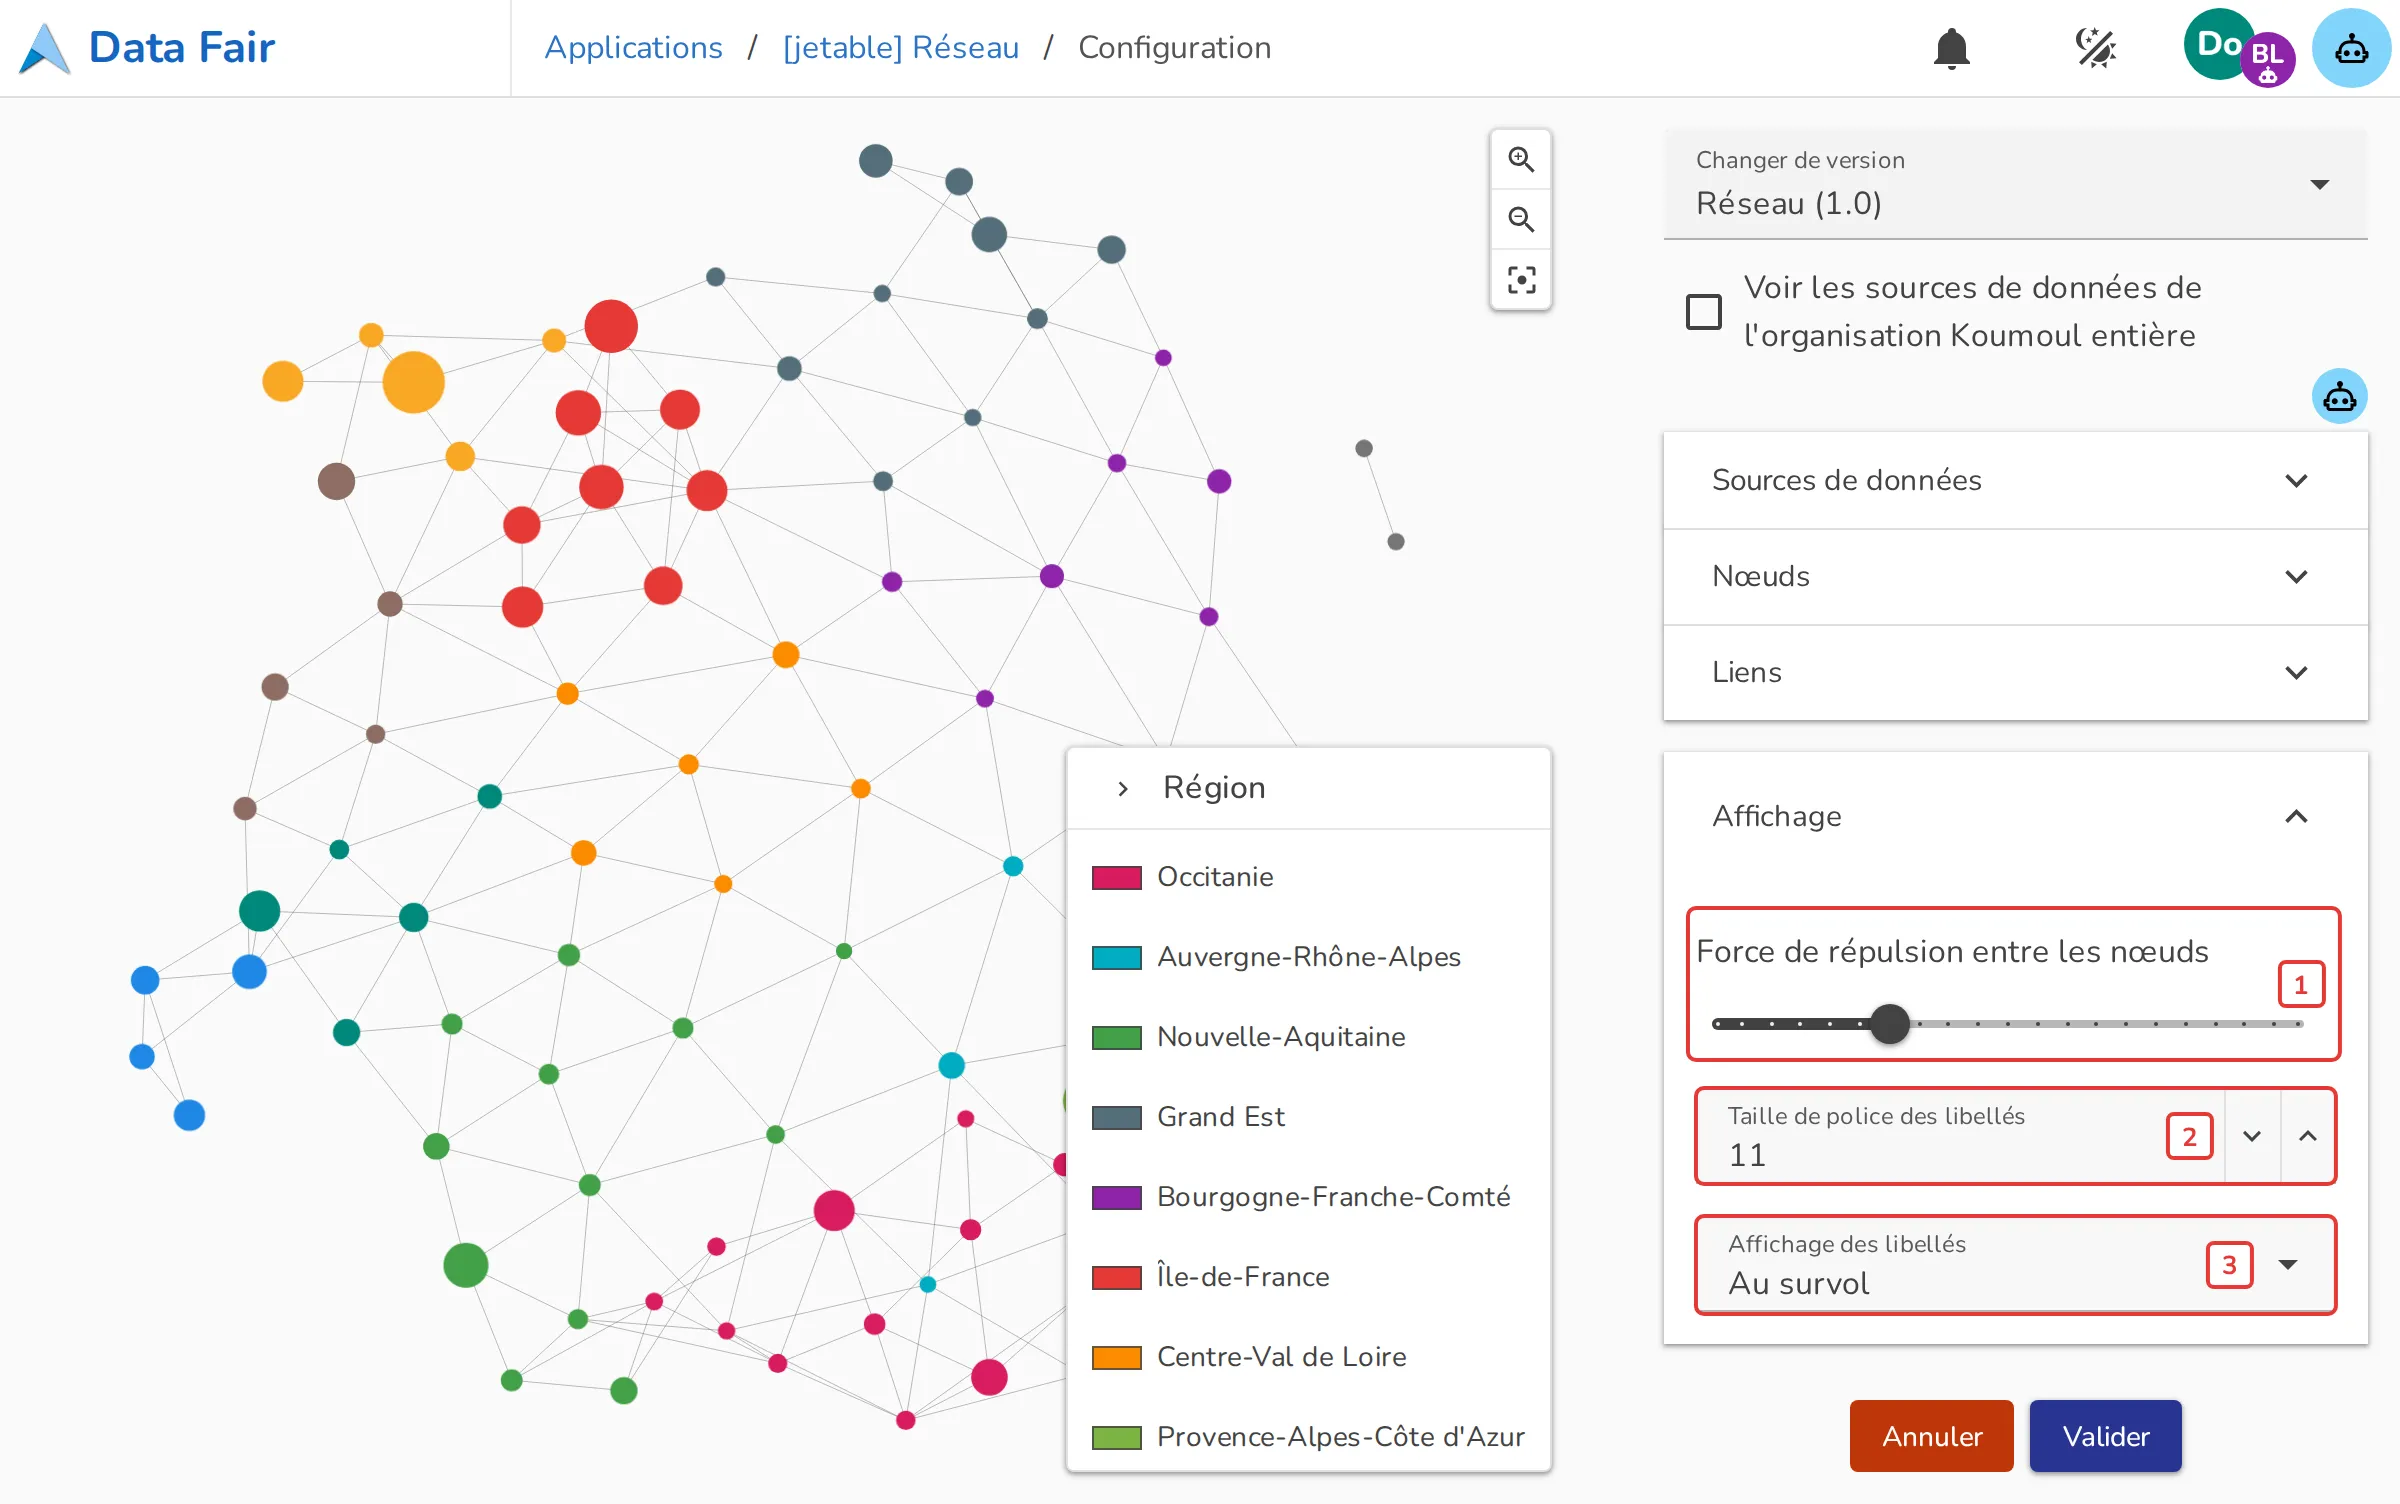Expand the Sources de données section
This screenshot has height=1504, width=2400.
pos(2015,480)
